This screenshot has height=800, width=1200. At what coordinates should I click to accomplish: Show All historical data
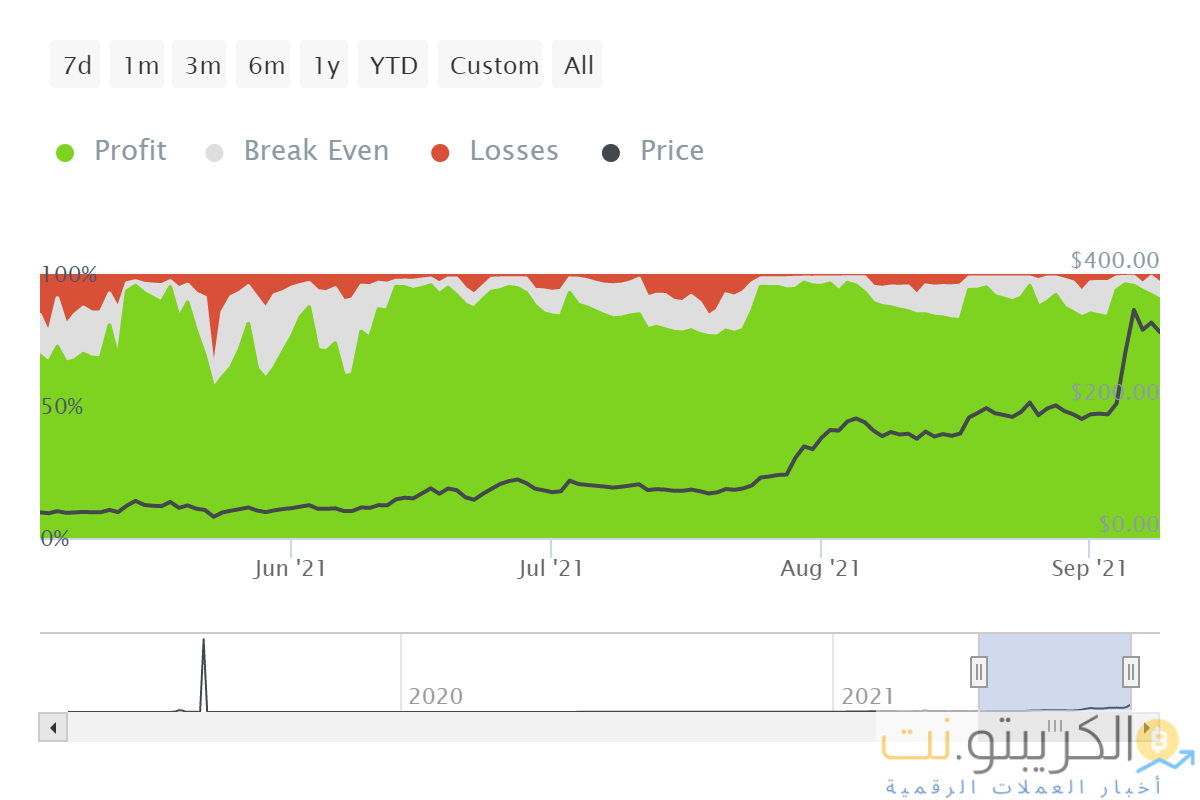click(578, 65)
